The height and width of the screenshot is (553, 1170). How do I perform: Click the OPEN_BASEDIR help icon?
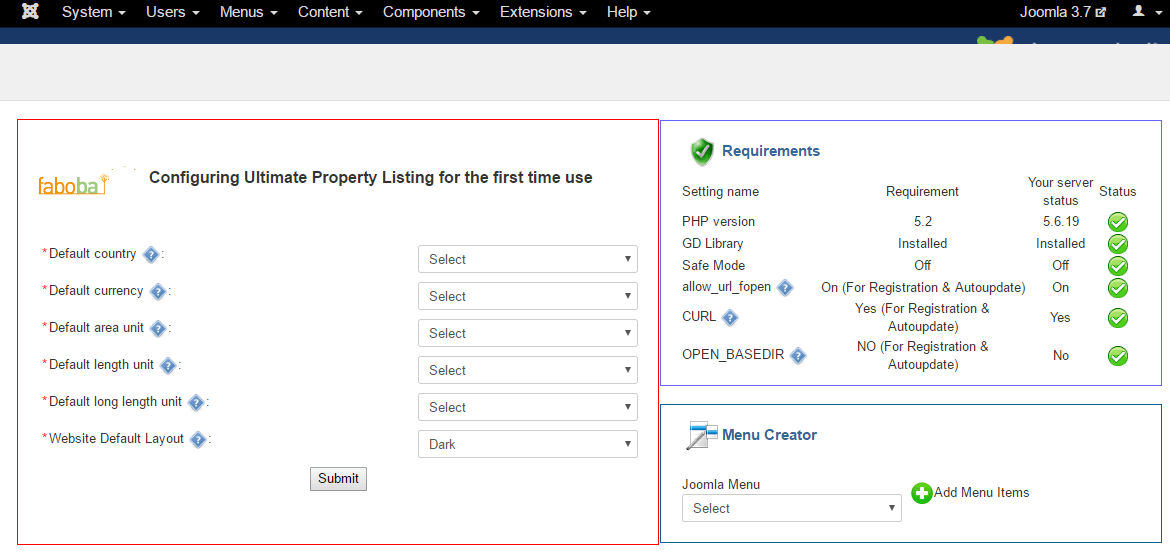[x=798, y=356]
